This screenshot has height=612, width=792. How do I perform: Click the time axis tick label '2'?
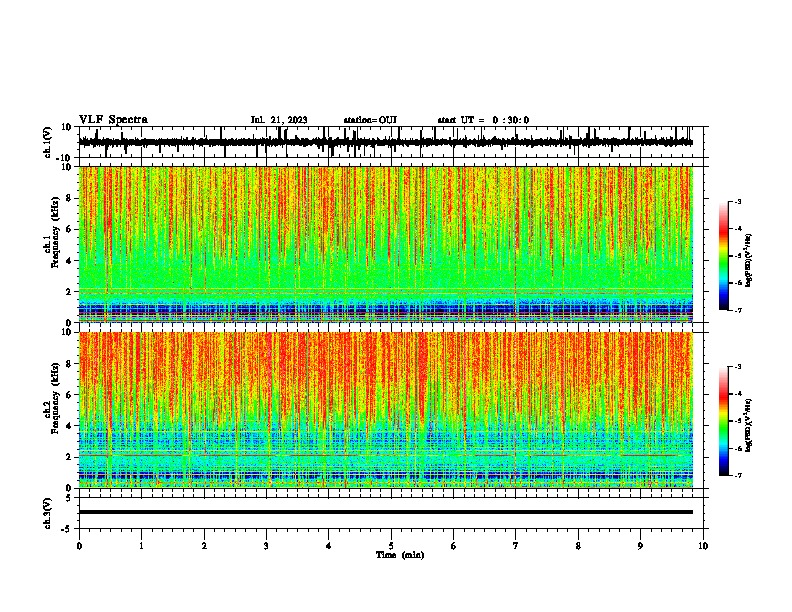click(204, 546)
